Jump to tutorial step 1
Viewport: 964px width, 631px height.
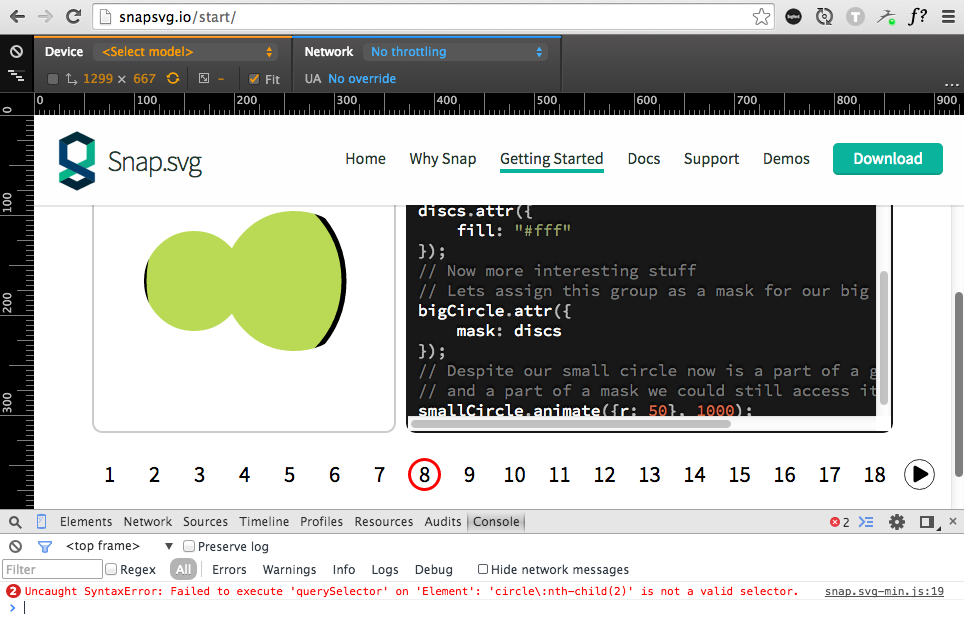click(109, 475)
